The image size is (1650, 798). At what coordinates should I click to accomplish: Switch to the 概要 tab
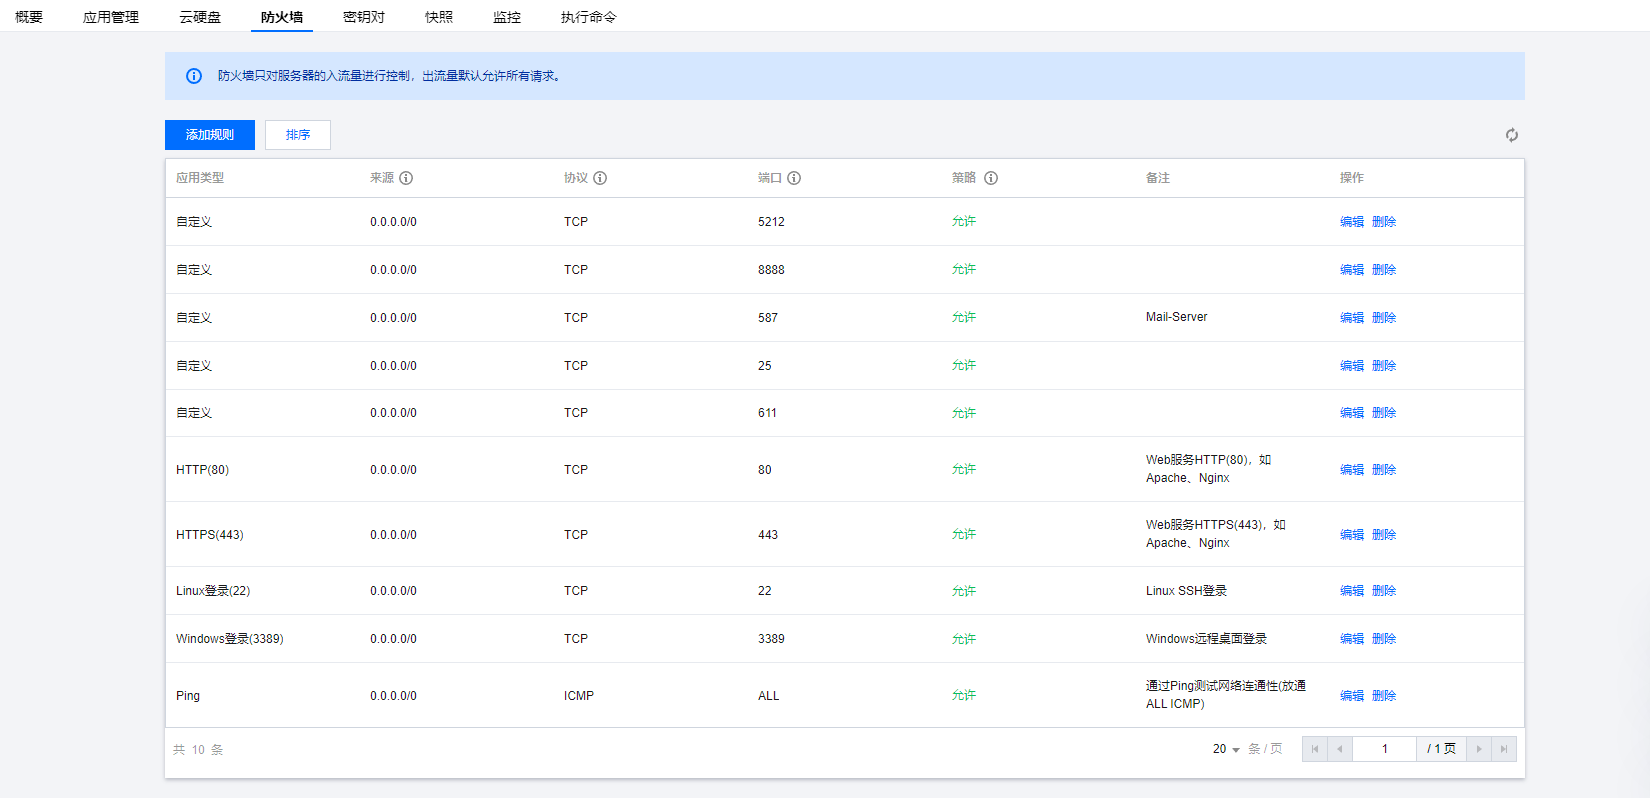click(29, 17)
